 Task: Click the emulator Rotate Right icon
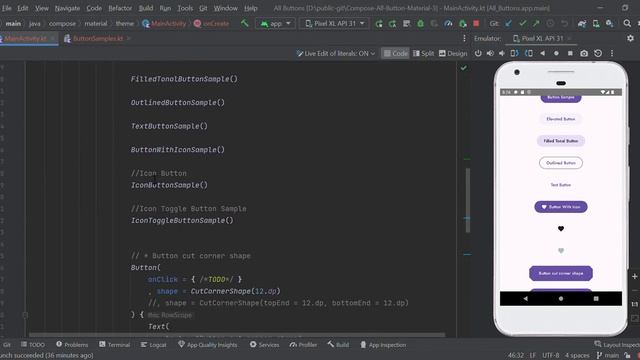pyautogui.click(x=529, y=53)
